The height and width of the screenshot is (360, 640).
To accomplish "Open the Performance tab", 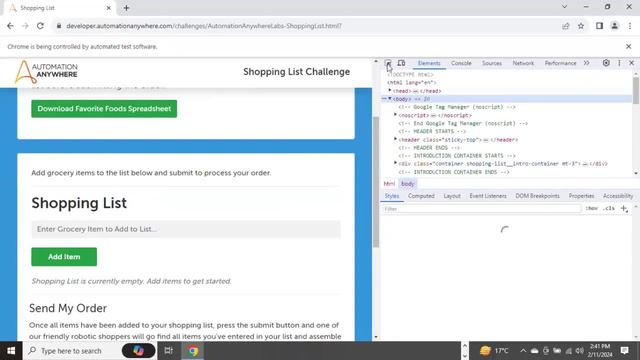I will [x=560, y=63].
